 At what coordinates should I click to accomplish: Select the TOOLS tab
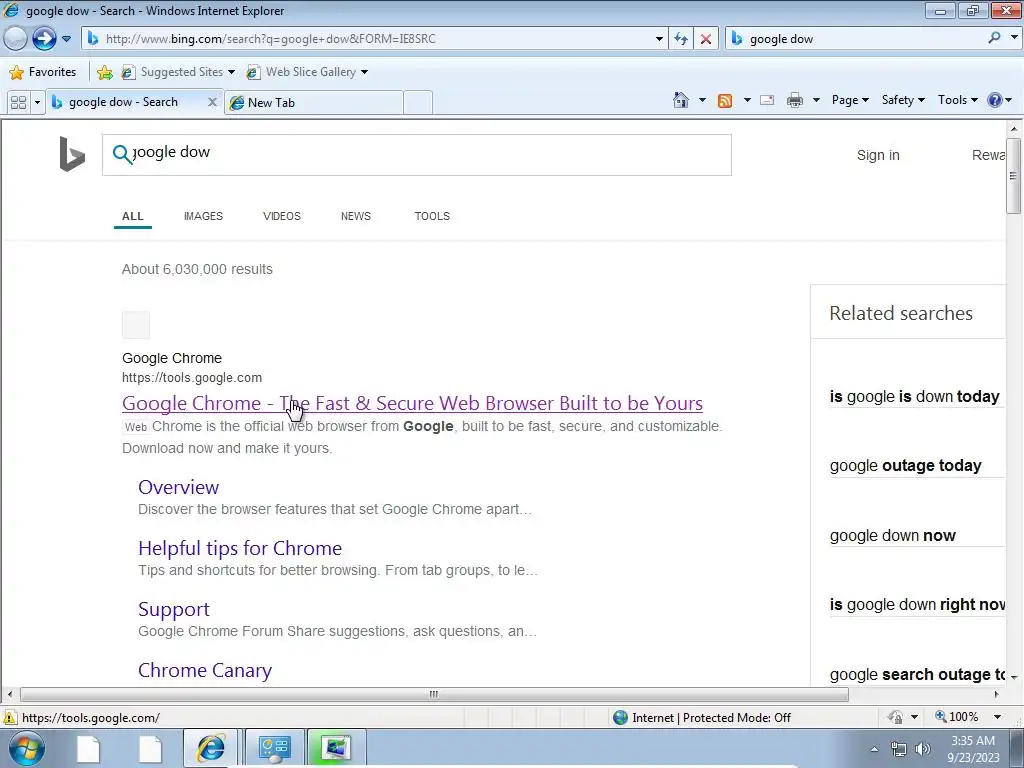coord(432,216)
